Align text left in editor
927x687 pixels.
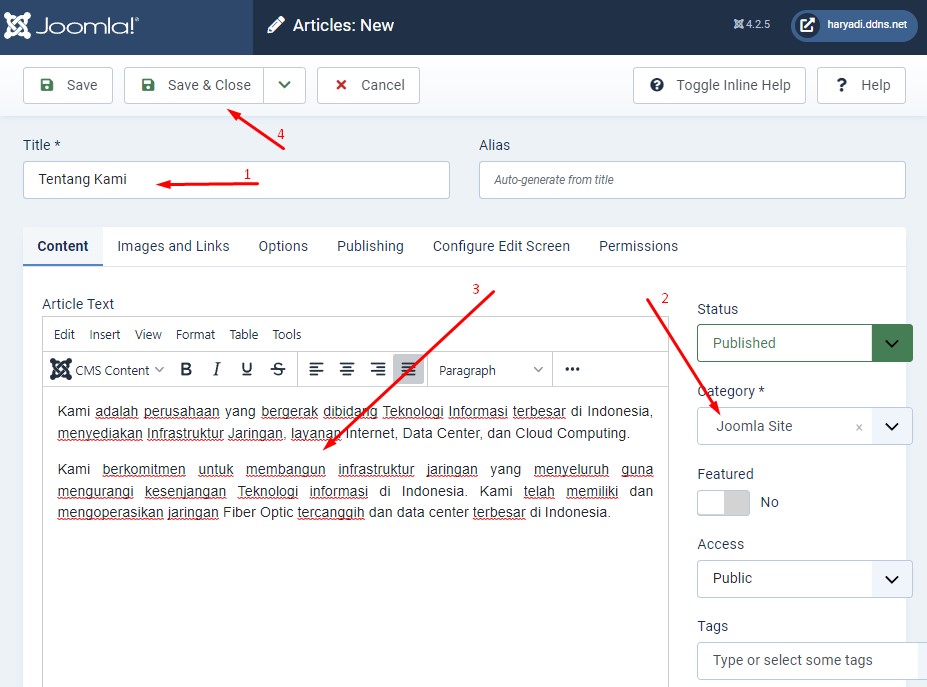tap(316, 370)
